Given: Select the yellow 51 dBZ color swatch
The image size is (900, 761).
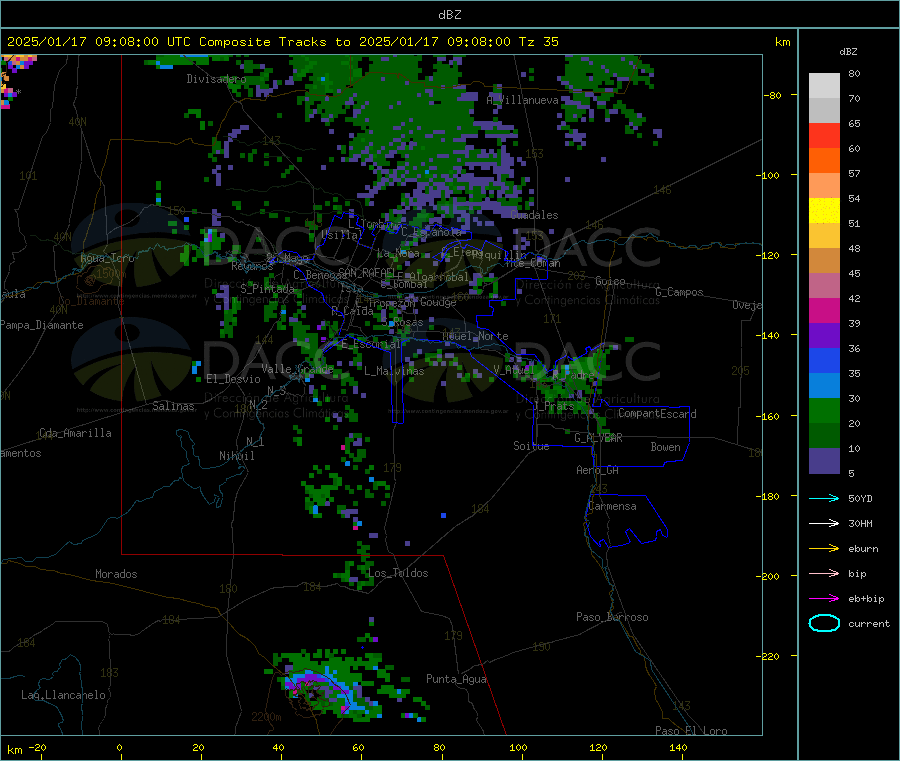Looking at the screenshot, I should [x=824, y=211].
